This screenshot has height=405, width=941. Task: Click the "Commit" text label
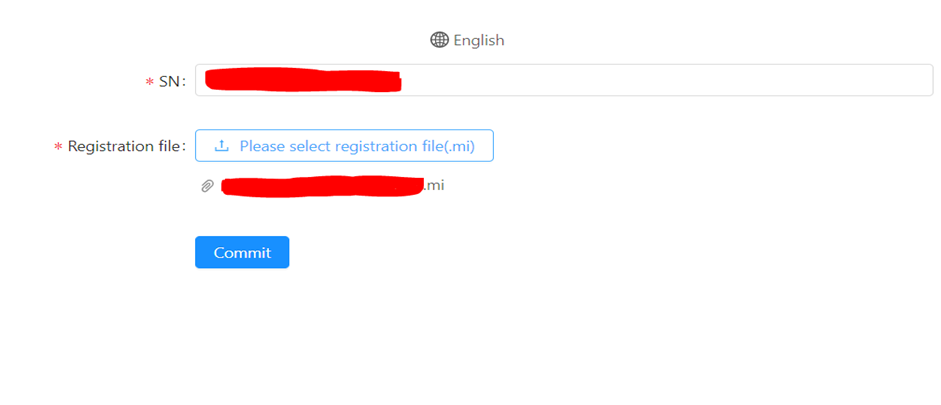[242, 253]
